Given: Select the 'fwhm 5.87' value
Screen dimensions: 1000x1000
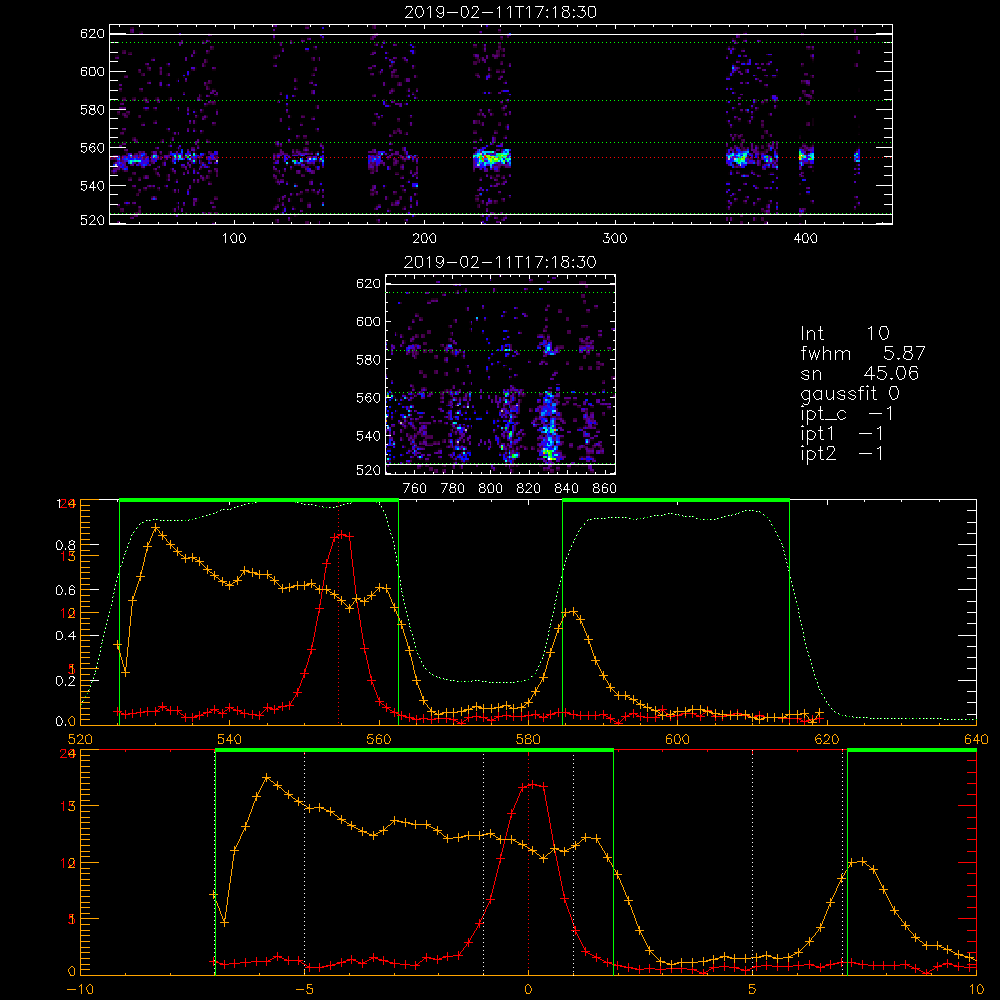Looking at the screenshot, I should [x=862, y=353].
